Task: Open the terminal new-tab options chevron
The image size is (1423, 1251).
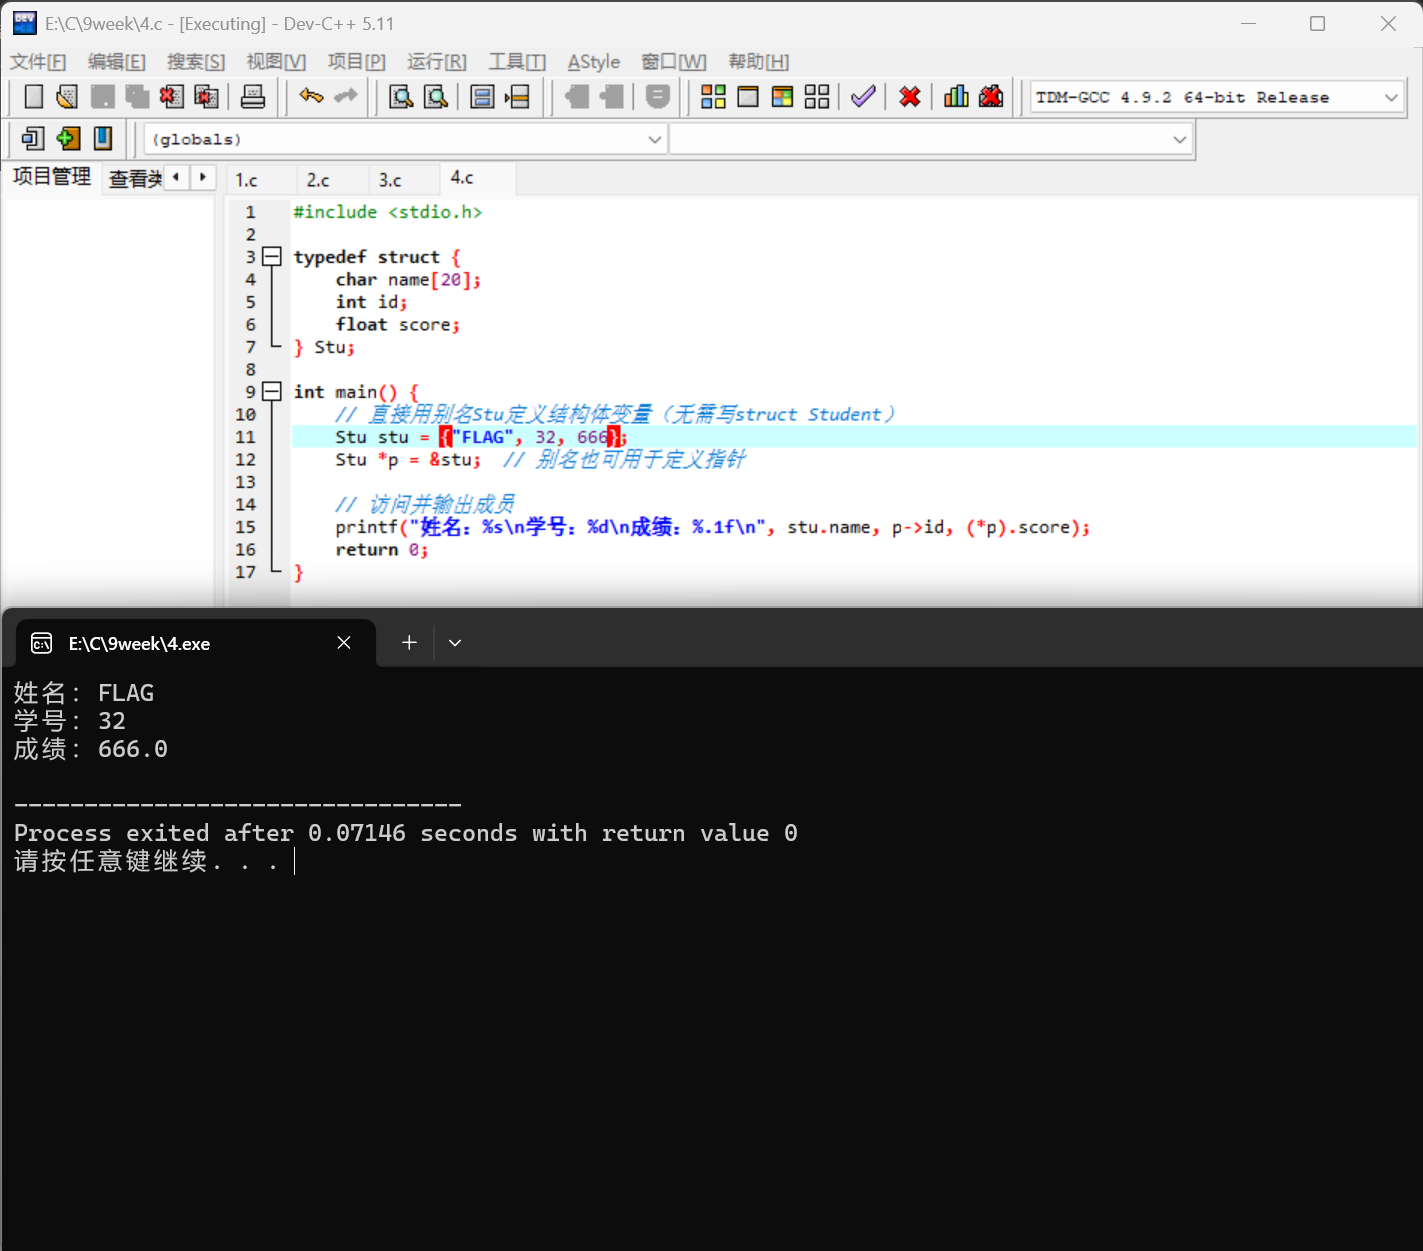Action: click(x=455, y=643)
